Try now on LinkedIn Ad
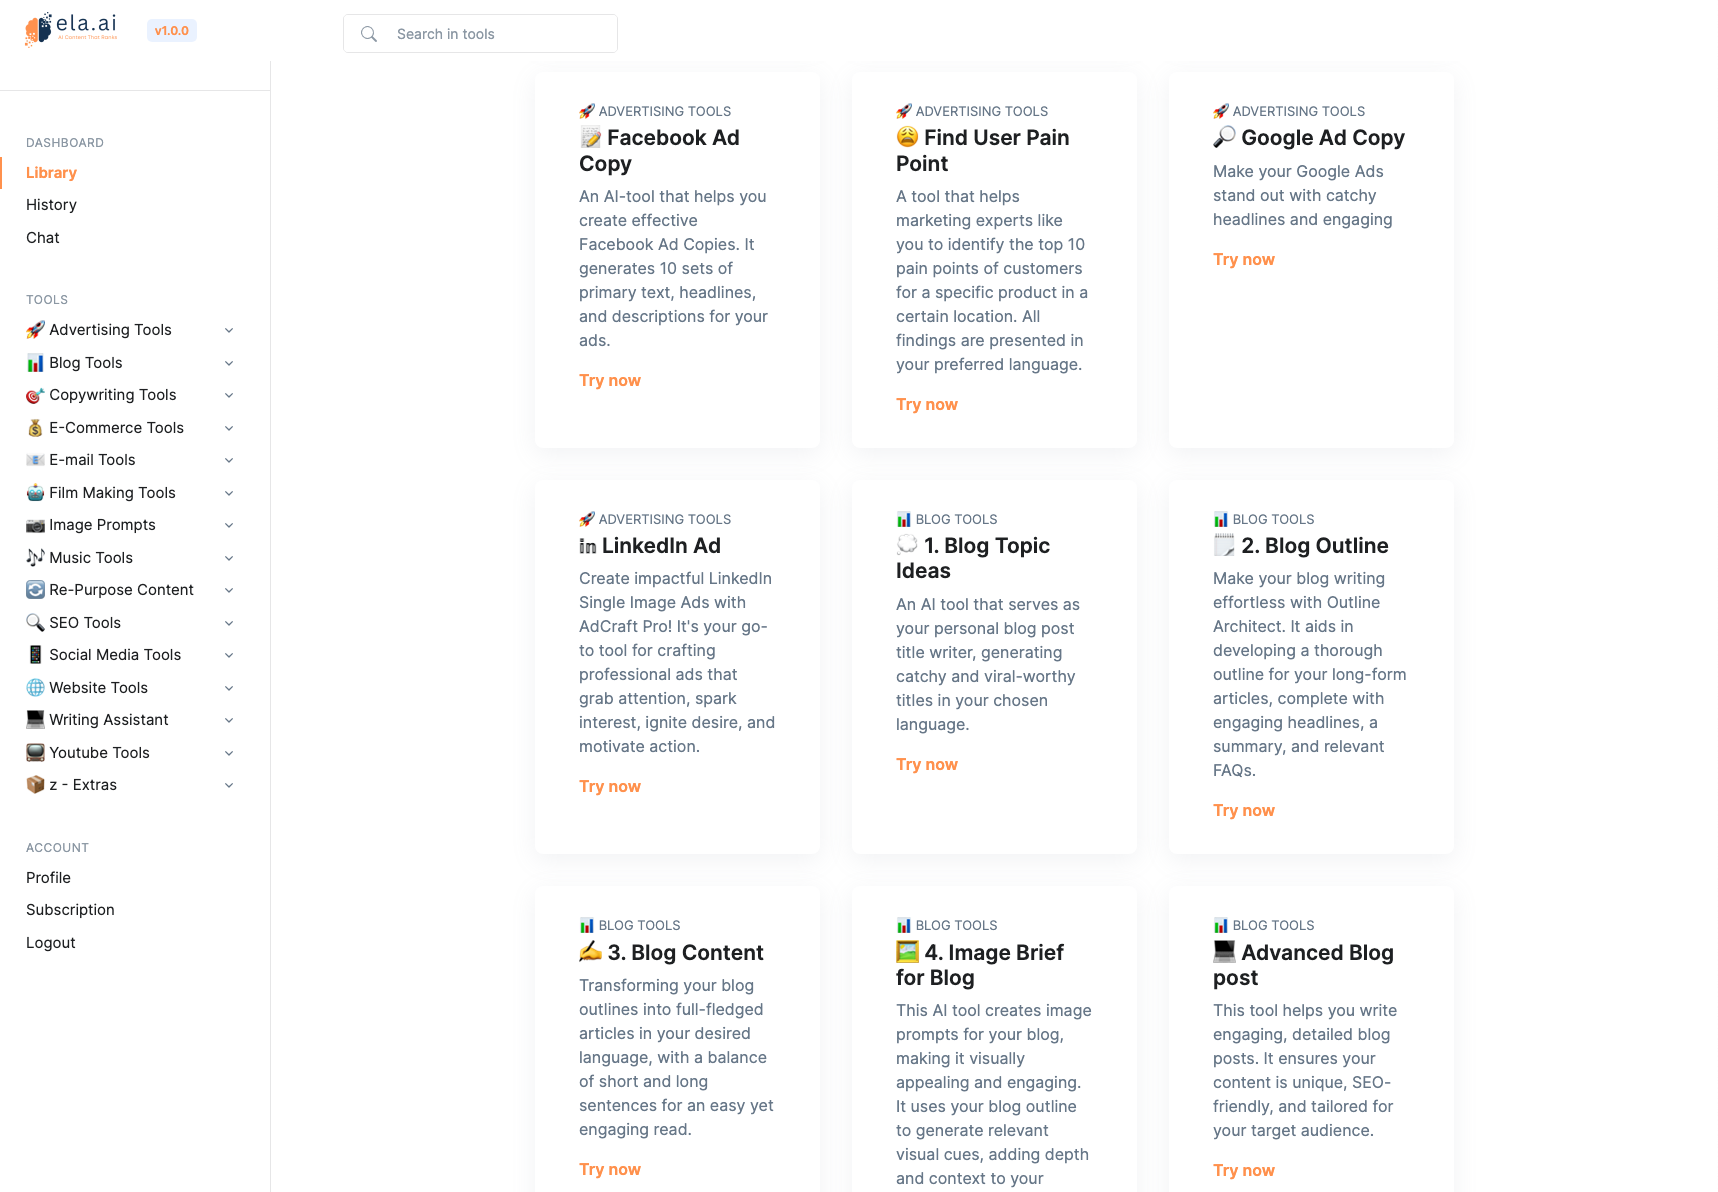The height and width of the screenshot is (1192, 1718). point(610,787)
